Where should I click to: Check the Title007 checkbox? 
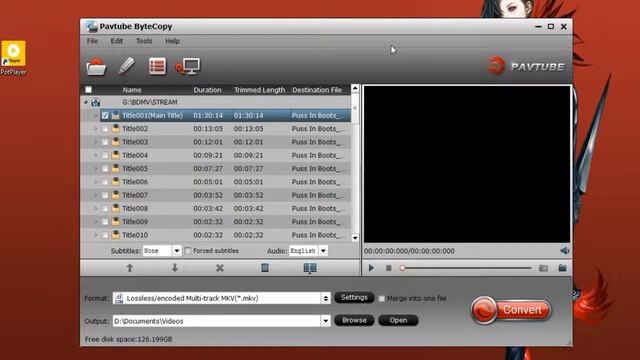point(105,196)
